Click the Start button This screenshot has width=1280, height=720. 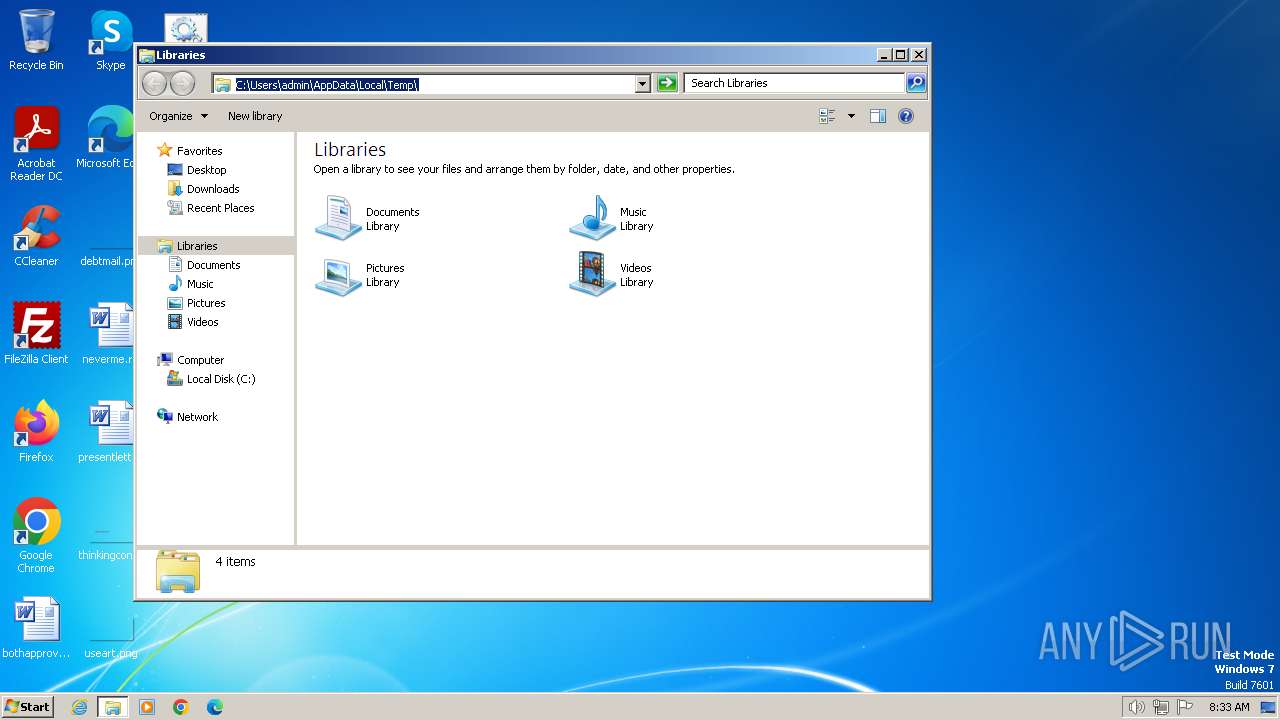(27, 706)
